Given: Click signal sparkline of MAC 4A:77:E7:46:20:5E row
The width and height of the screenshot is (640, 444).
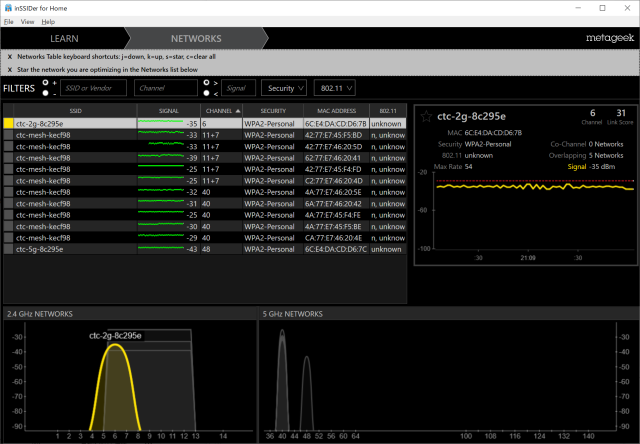Looking at the screenshot, I should tap(161, 190).
